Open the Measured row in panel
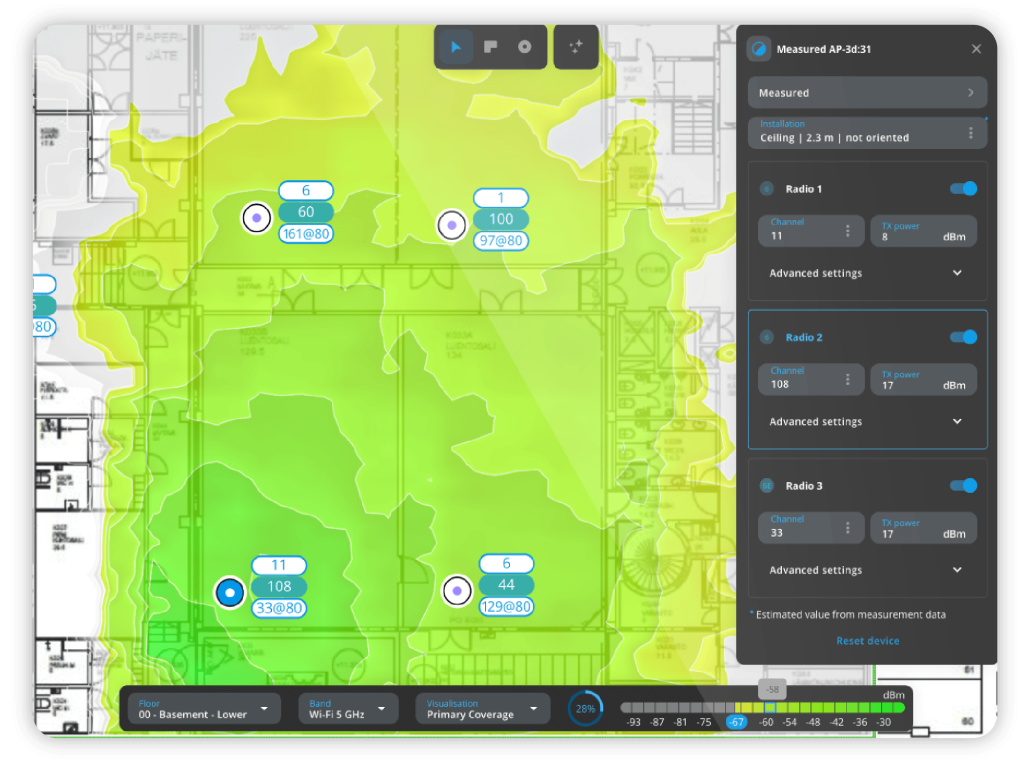 (867, 93)
